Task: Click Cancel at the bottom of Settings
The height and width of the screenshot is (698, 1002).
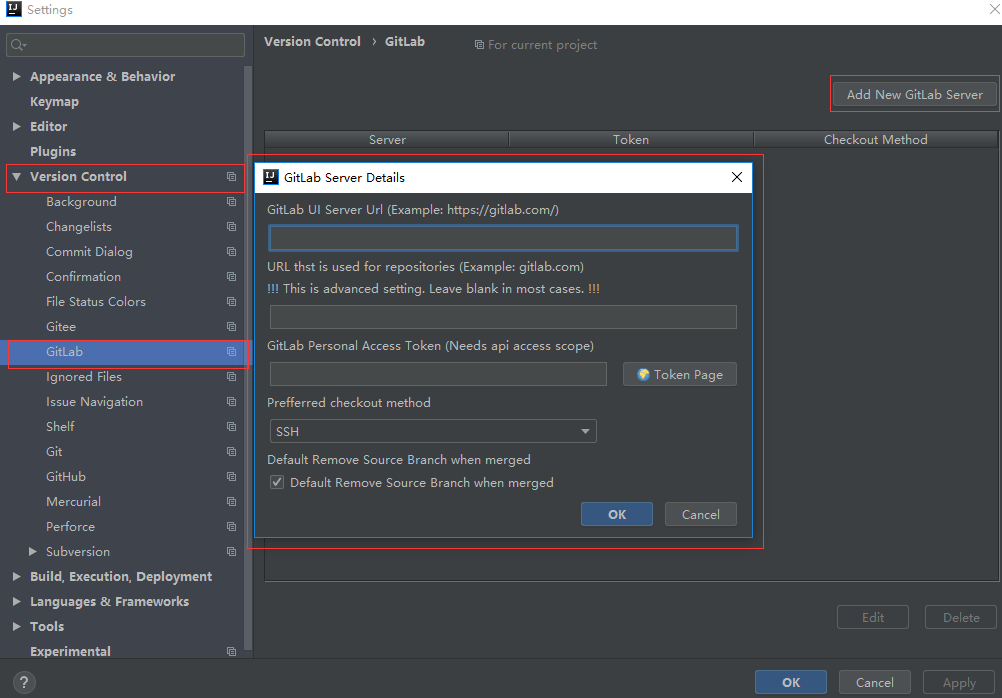Action: (874, 683)
